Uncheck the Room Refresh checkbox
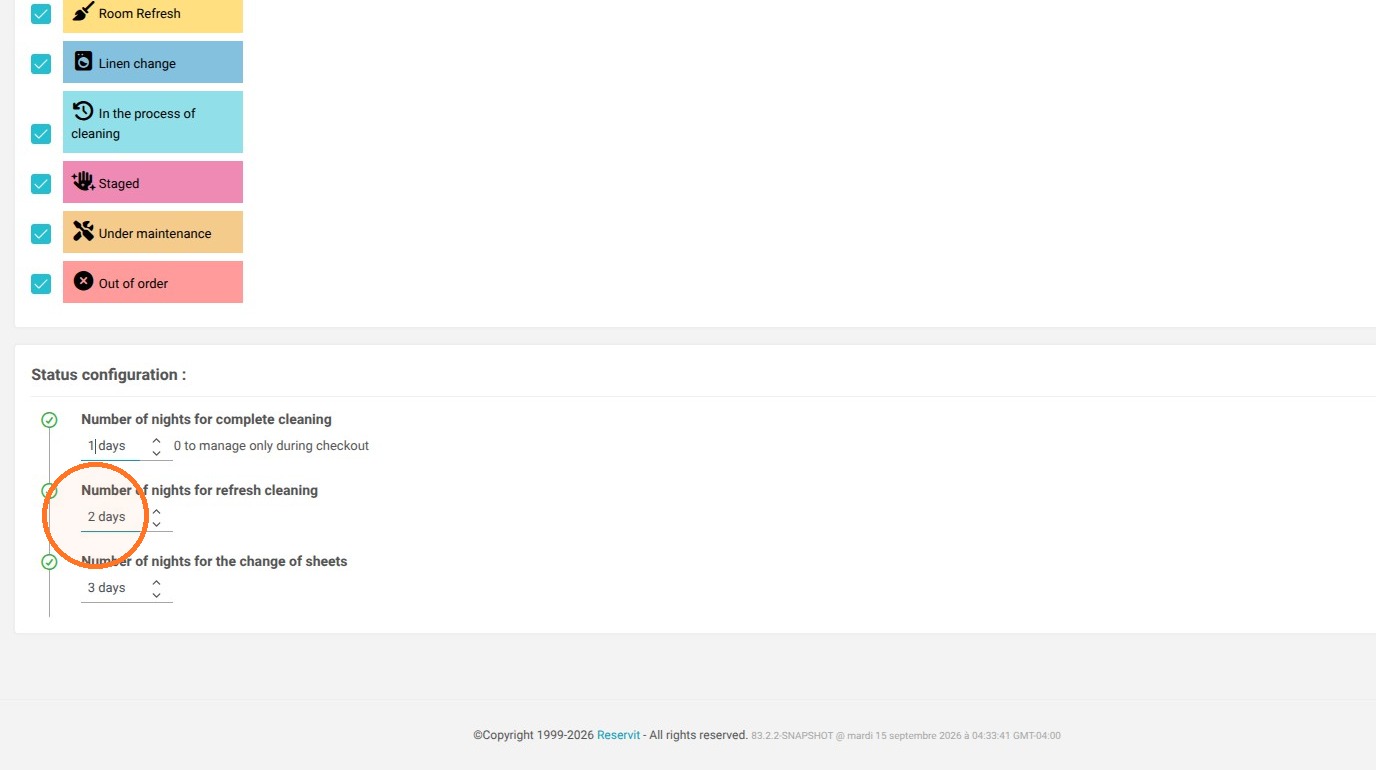1376x770 pixels. 41,14
